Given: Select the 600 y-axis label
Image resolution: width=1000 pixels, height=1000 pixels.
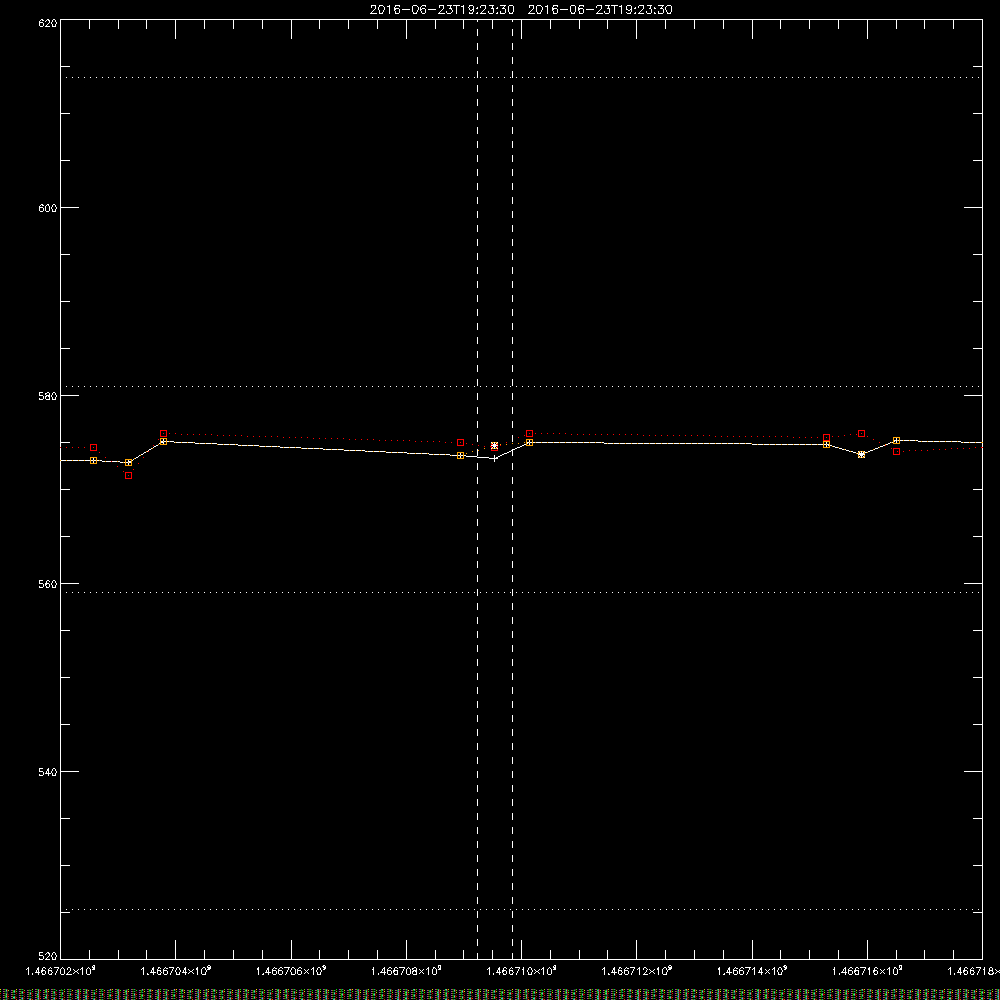Looking at the screenshot, I should tap(48, 208).
